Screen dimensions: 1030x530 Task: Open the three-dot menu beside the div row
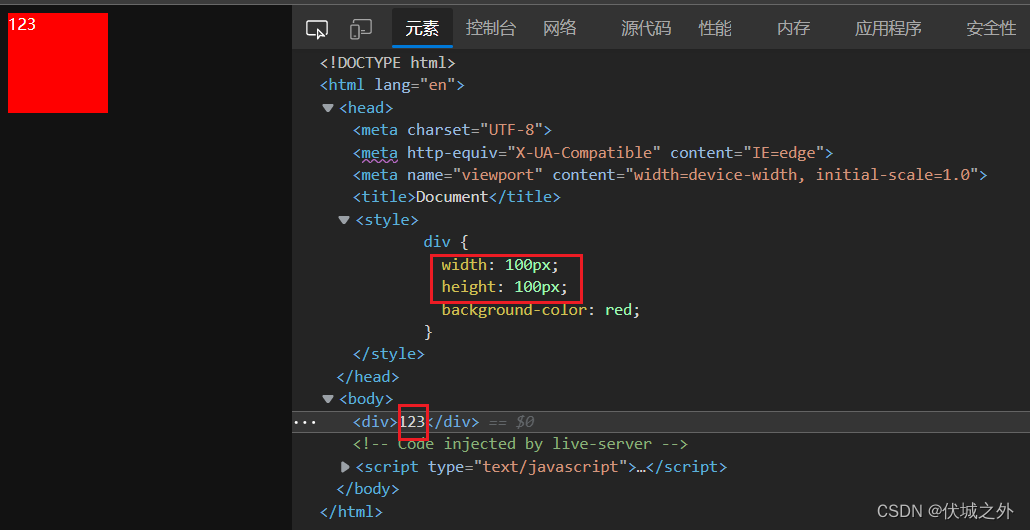(x=305, y=422)
